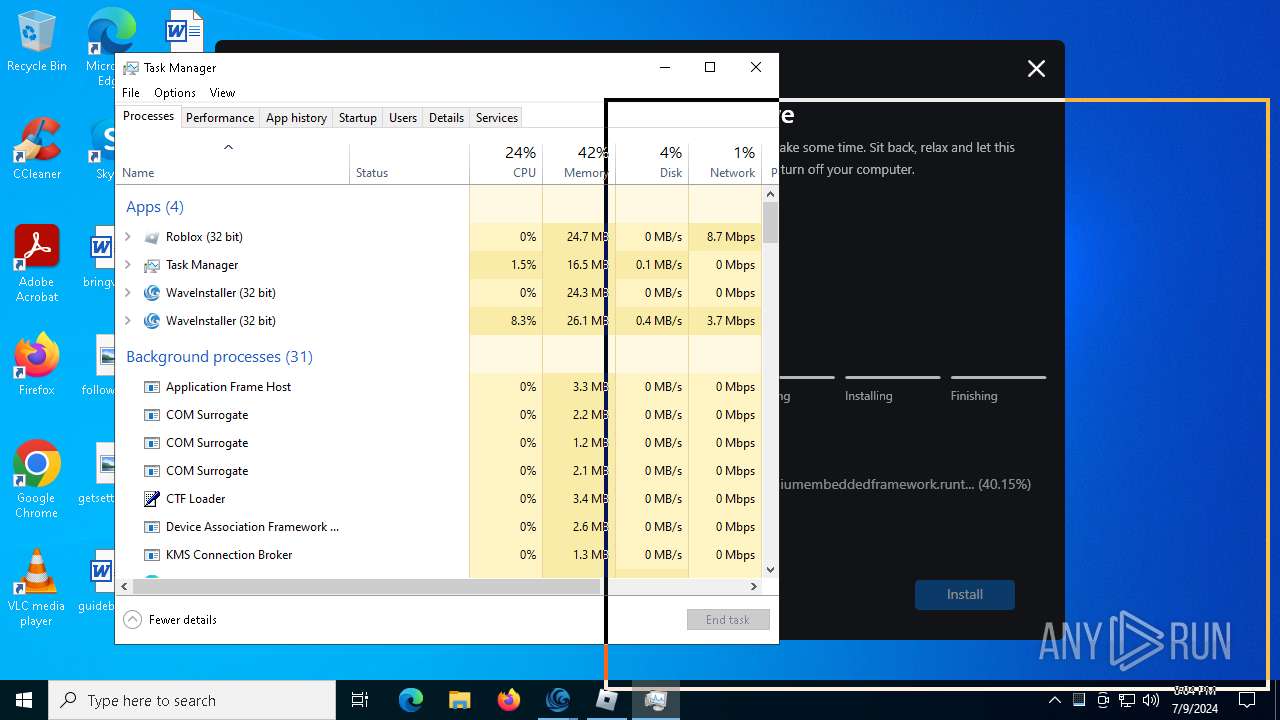
Task: Click the taskbar search box
Action: click(192, 700)
